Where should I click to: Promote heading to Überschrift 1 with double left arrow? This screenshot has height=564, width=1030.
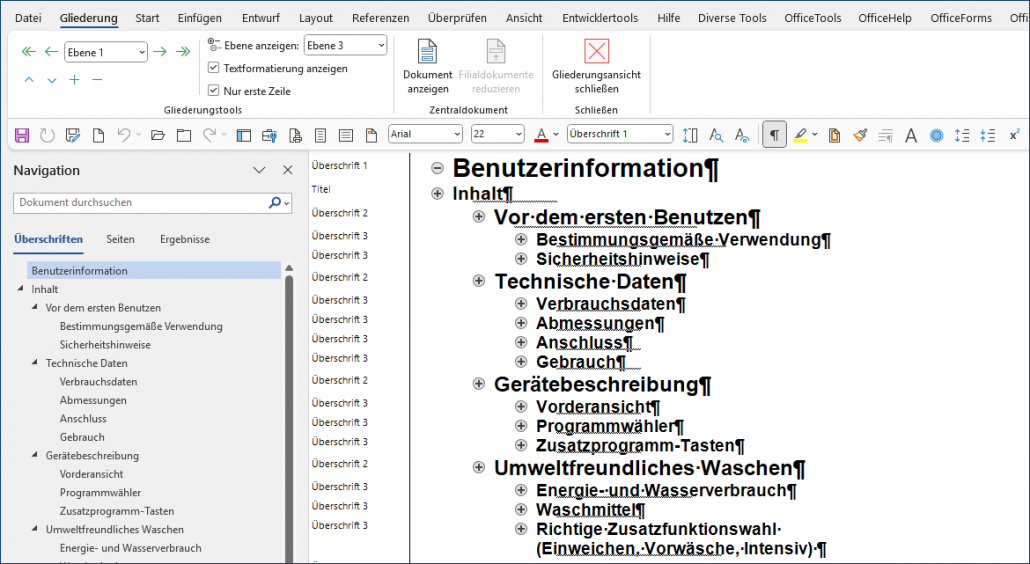[x=28, y=52]
